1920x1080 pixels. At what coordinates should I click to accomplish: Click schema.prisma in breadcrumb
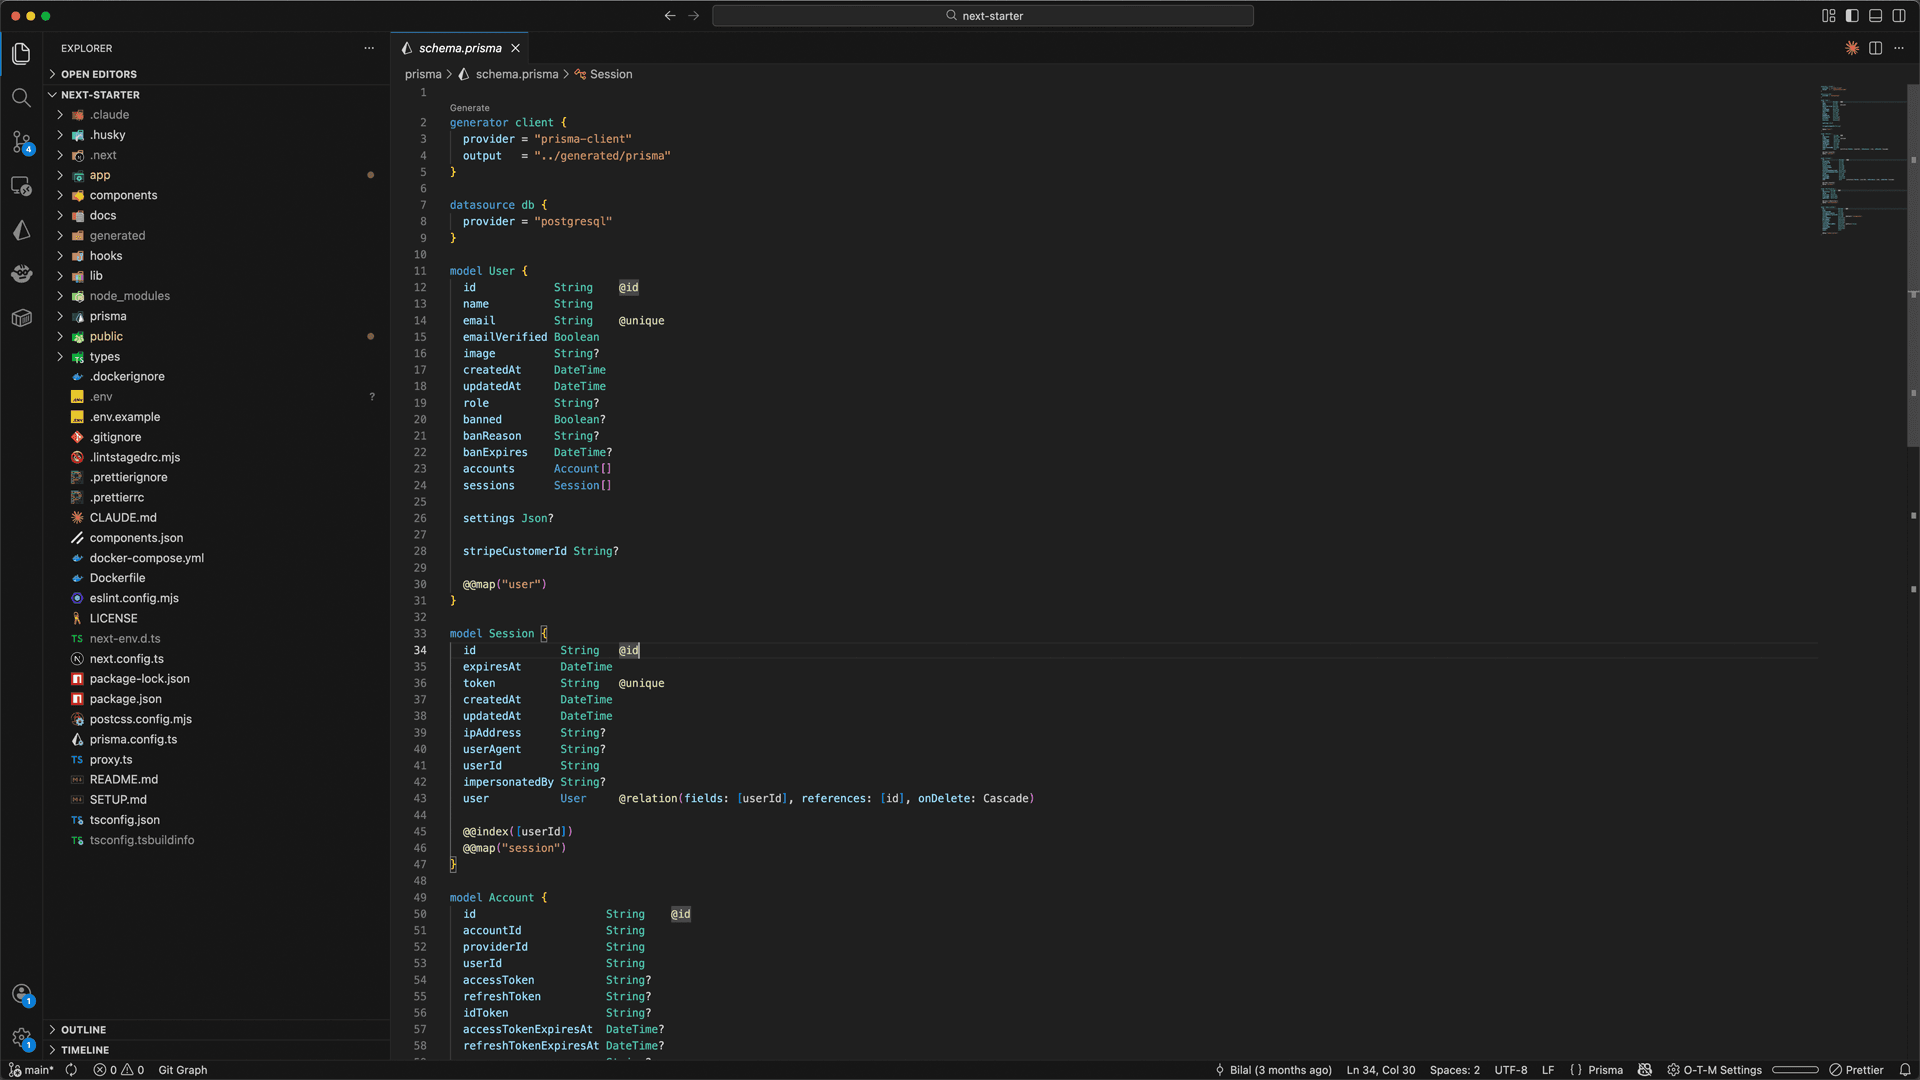pos(517,74)
